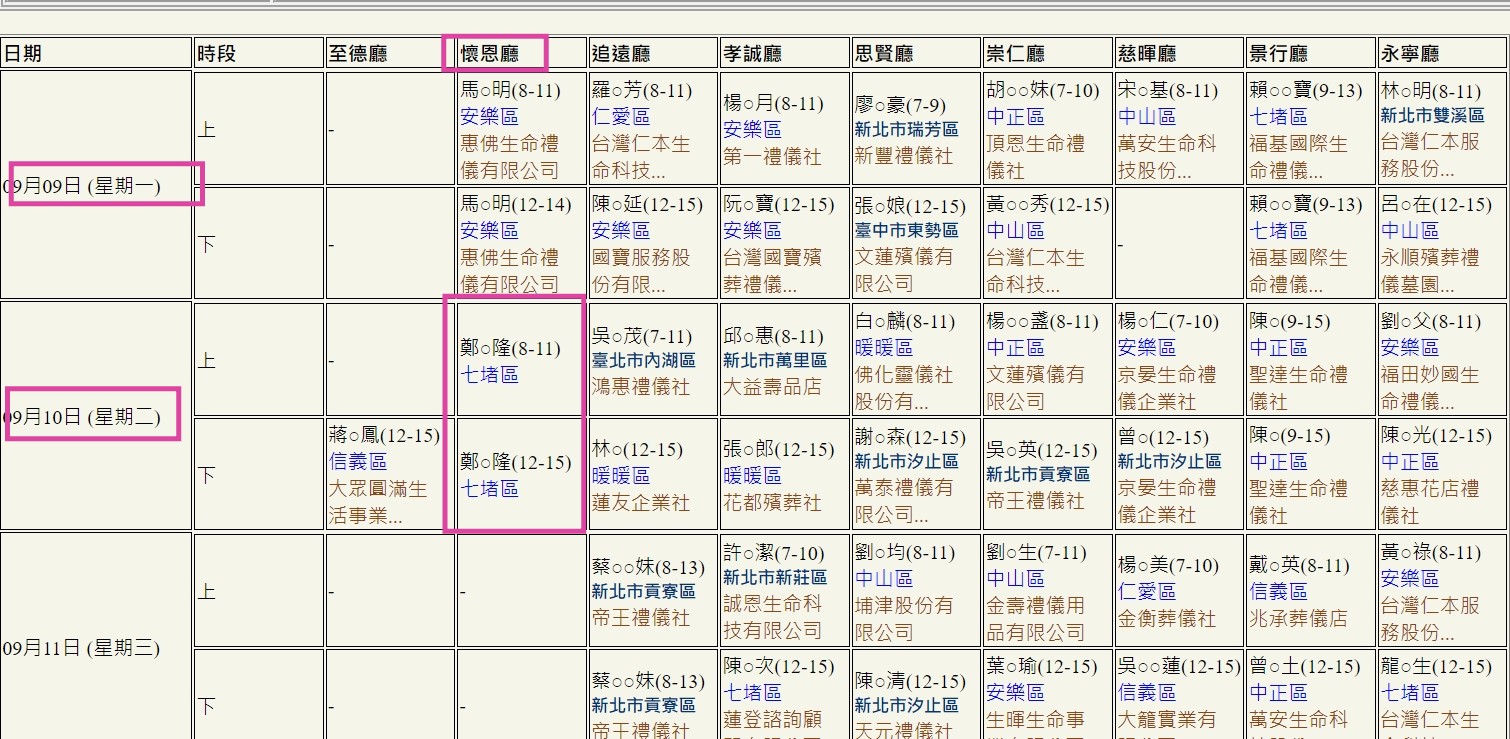Click the 09月11日 (星期三) date cell
The width and height of the screenshot is (1510, 739).
point(82,648)
